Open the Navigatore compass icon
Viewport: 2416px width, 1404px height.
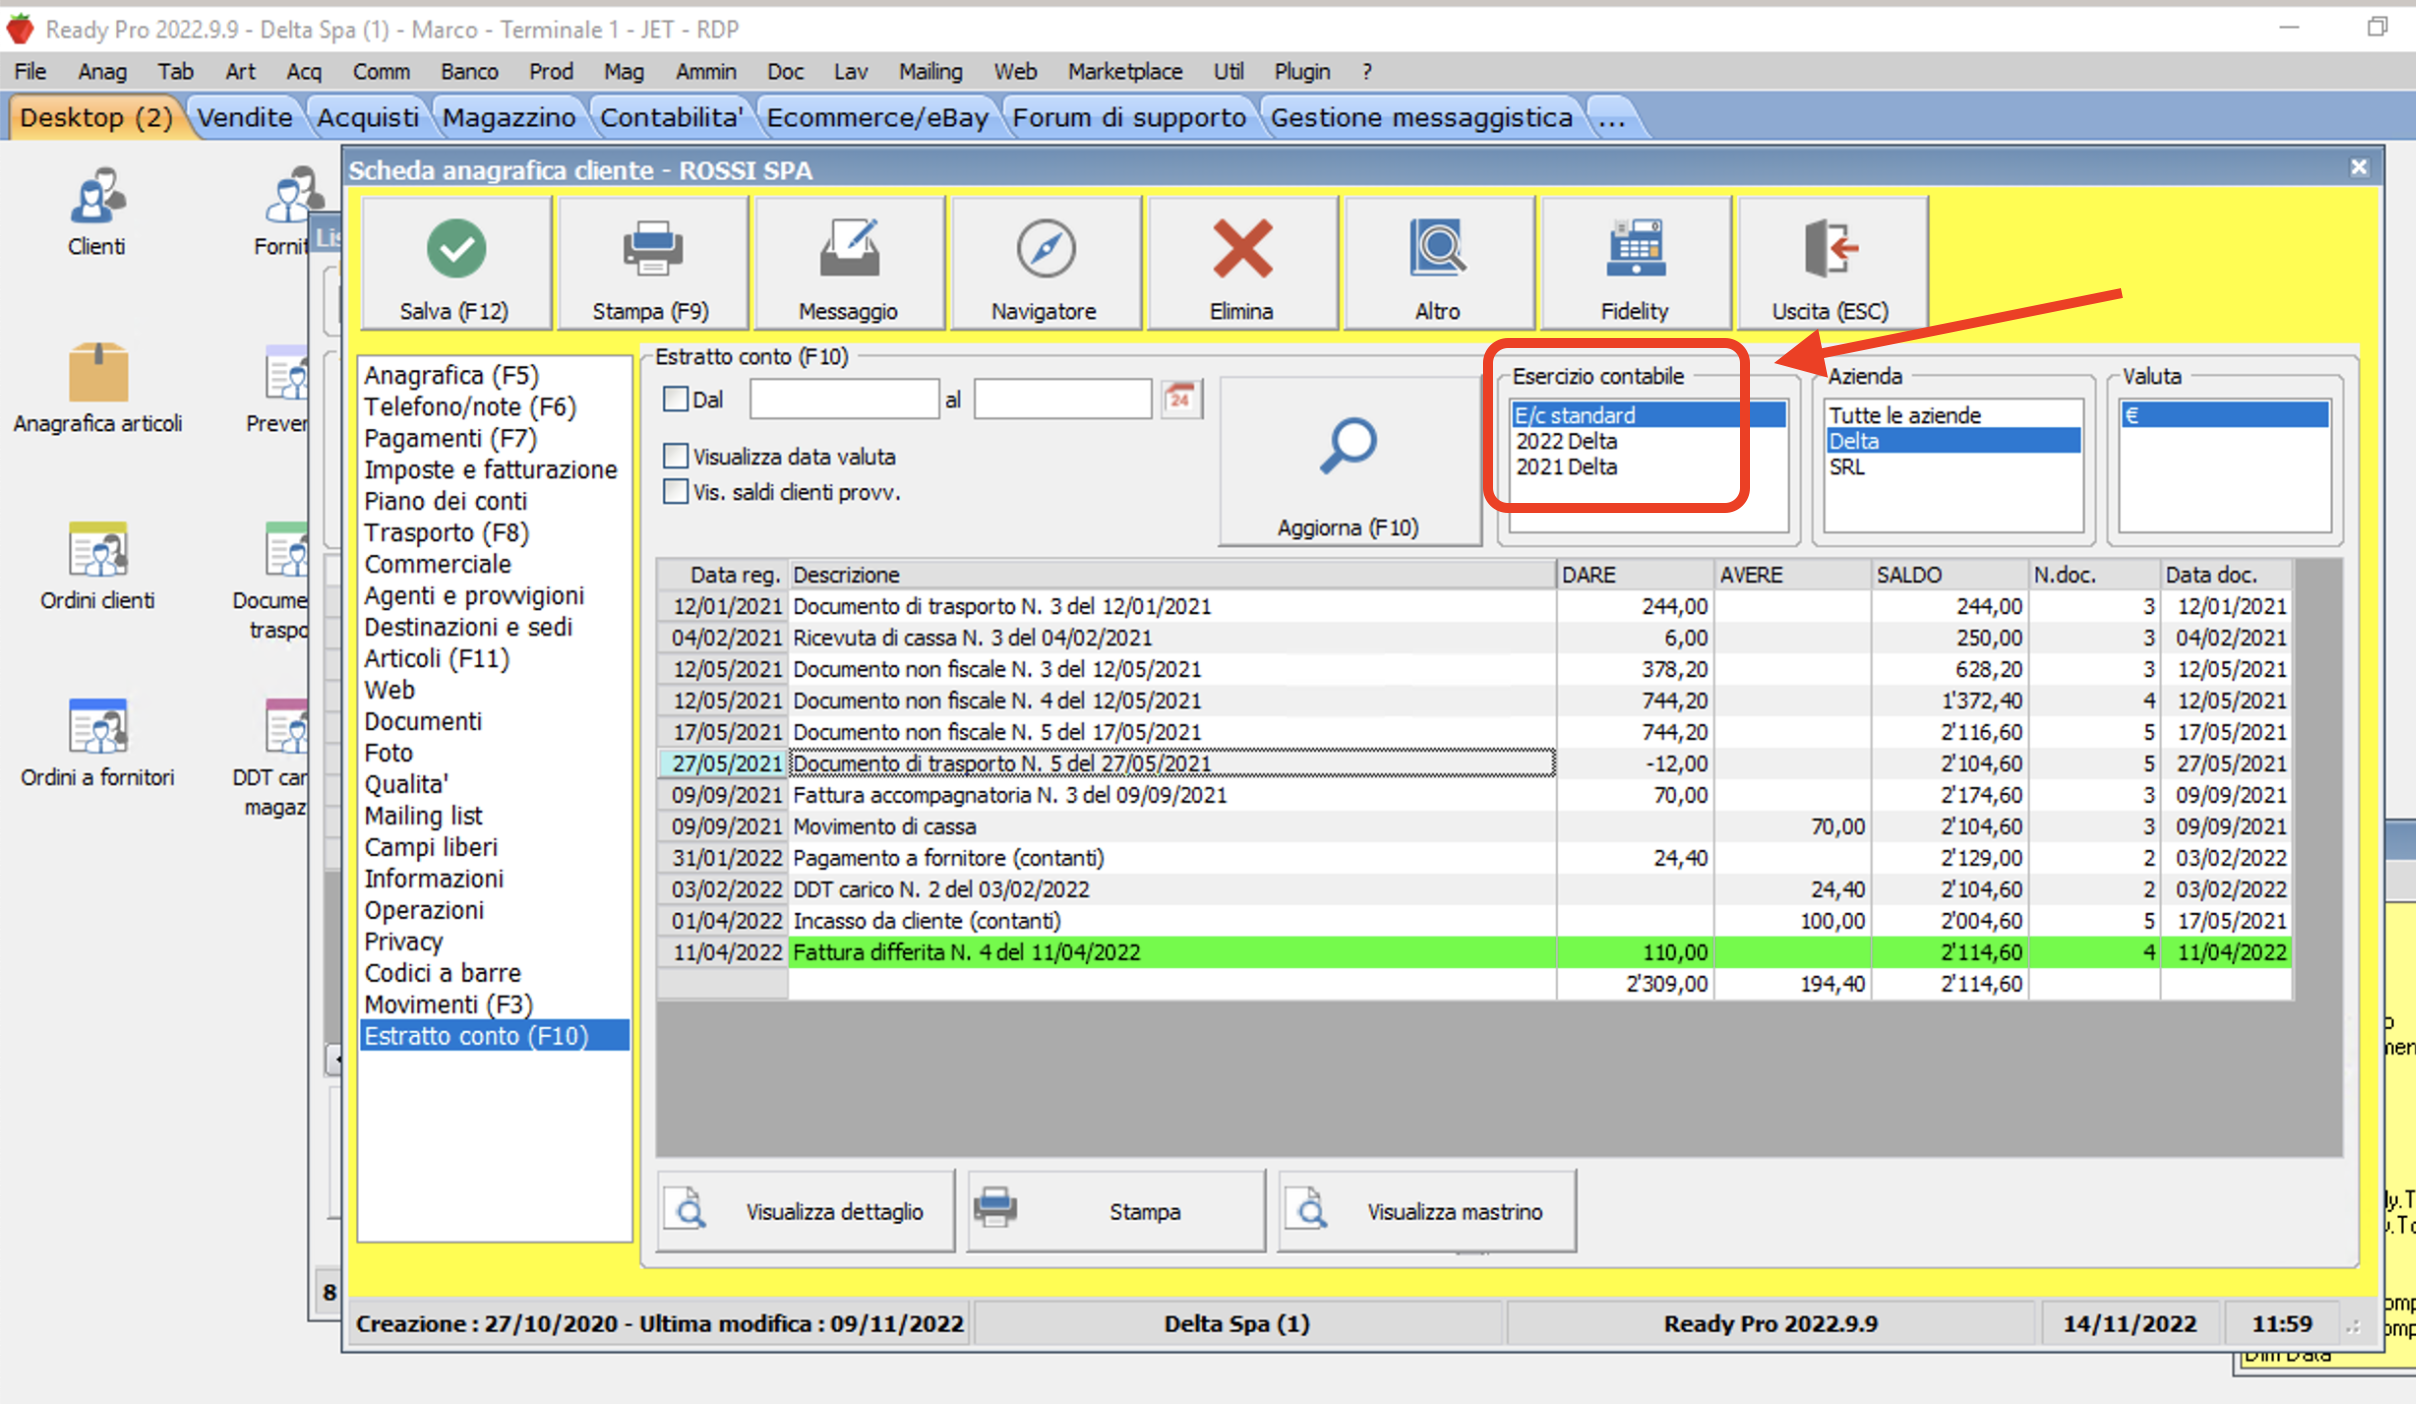1045,249
